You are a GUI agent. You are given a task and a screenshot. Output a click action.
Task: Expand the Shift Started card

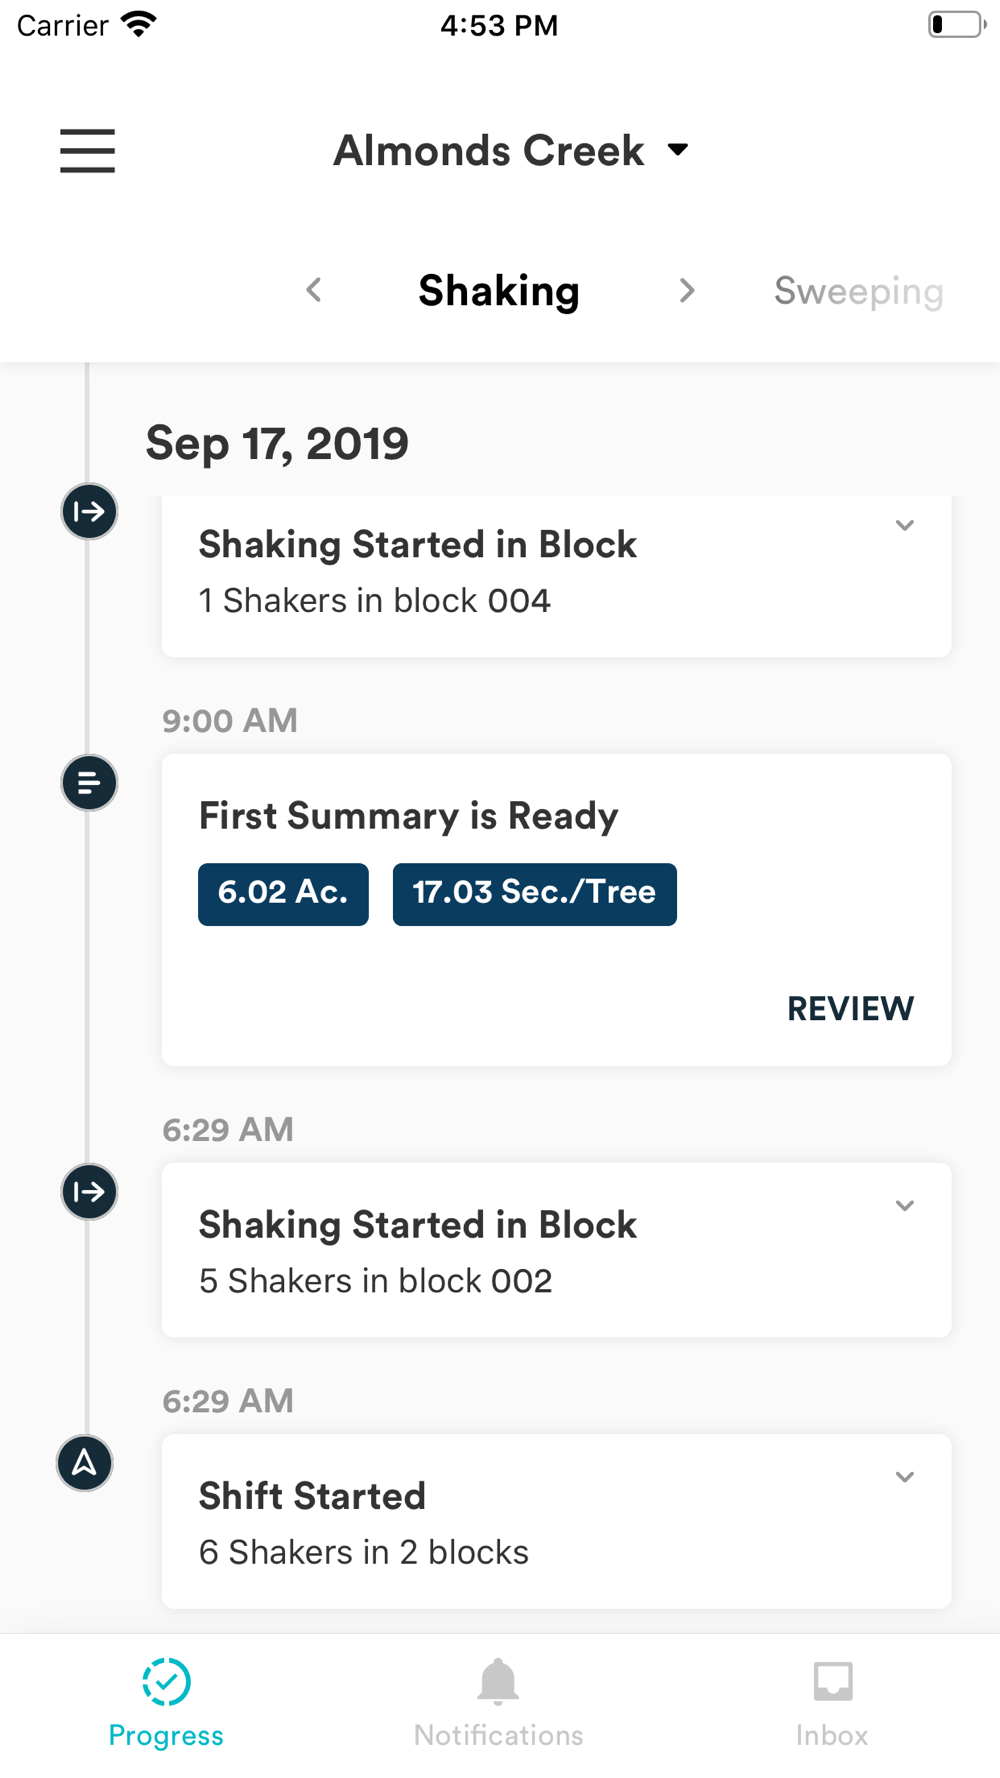coord(905,1477)
